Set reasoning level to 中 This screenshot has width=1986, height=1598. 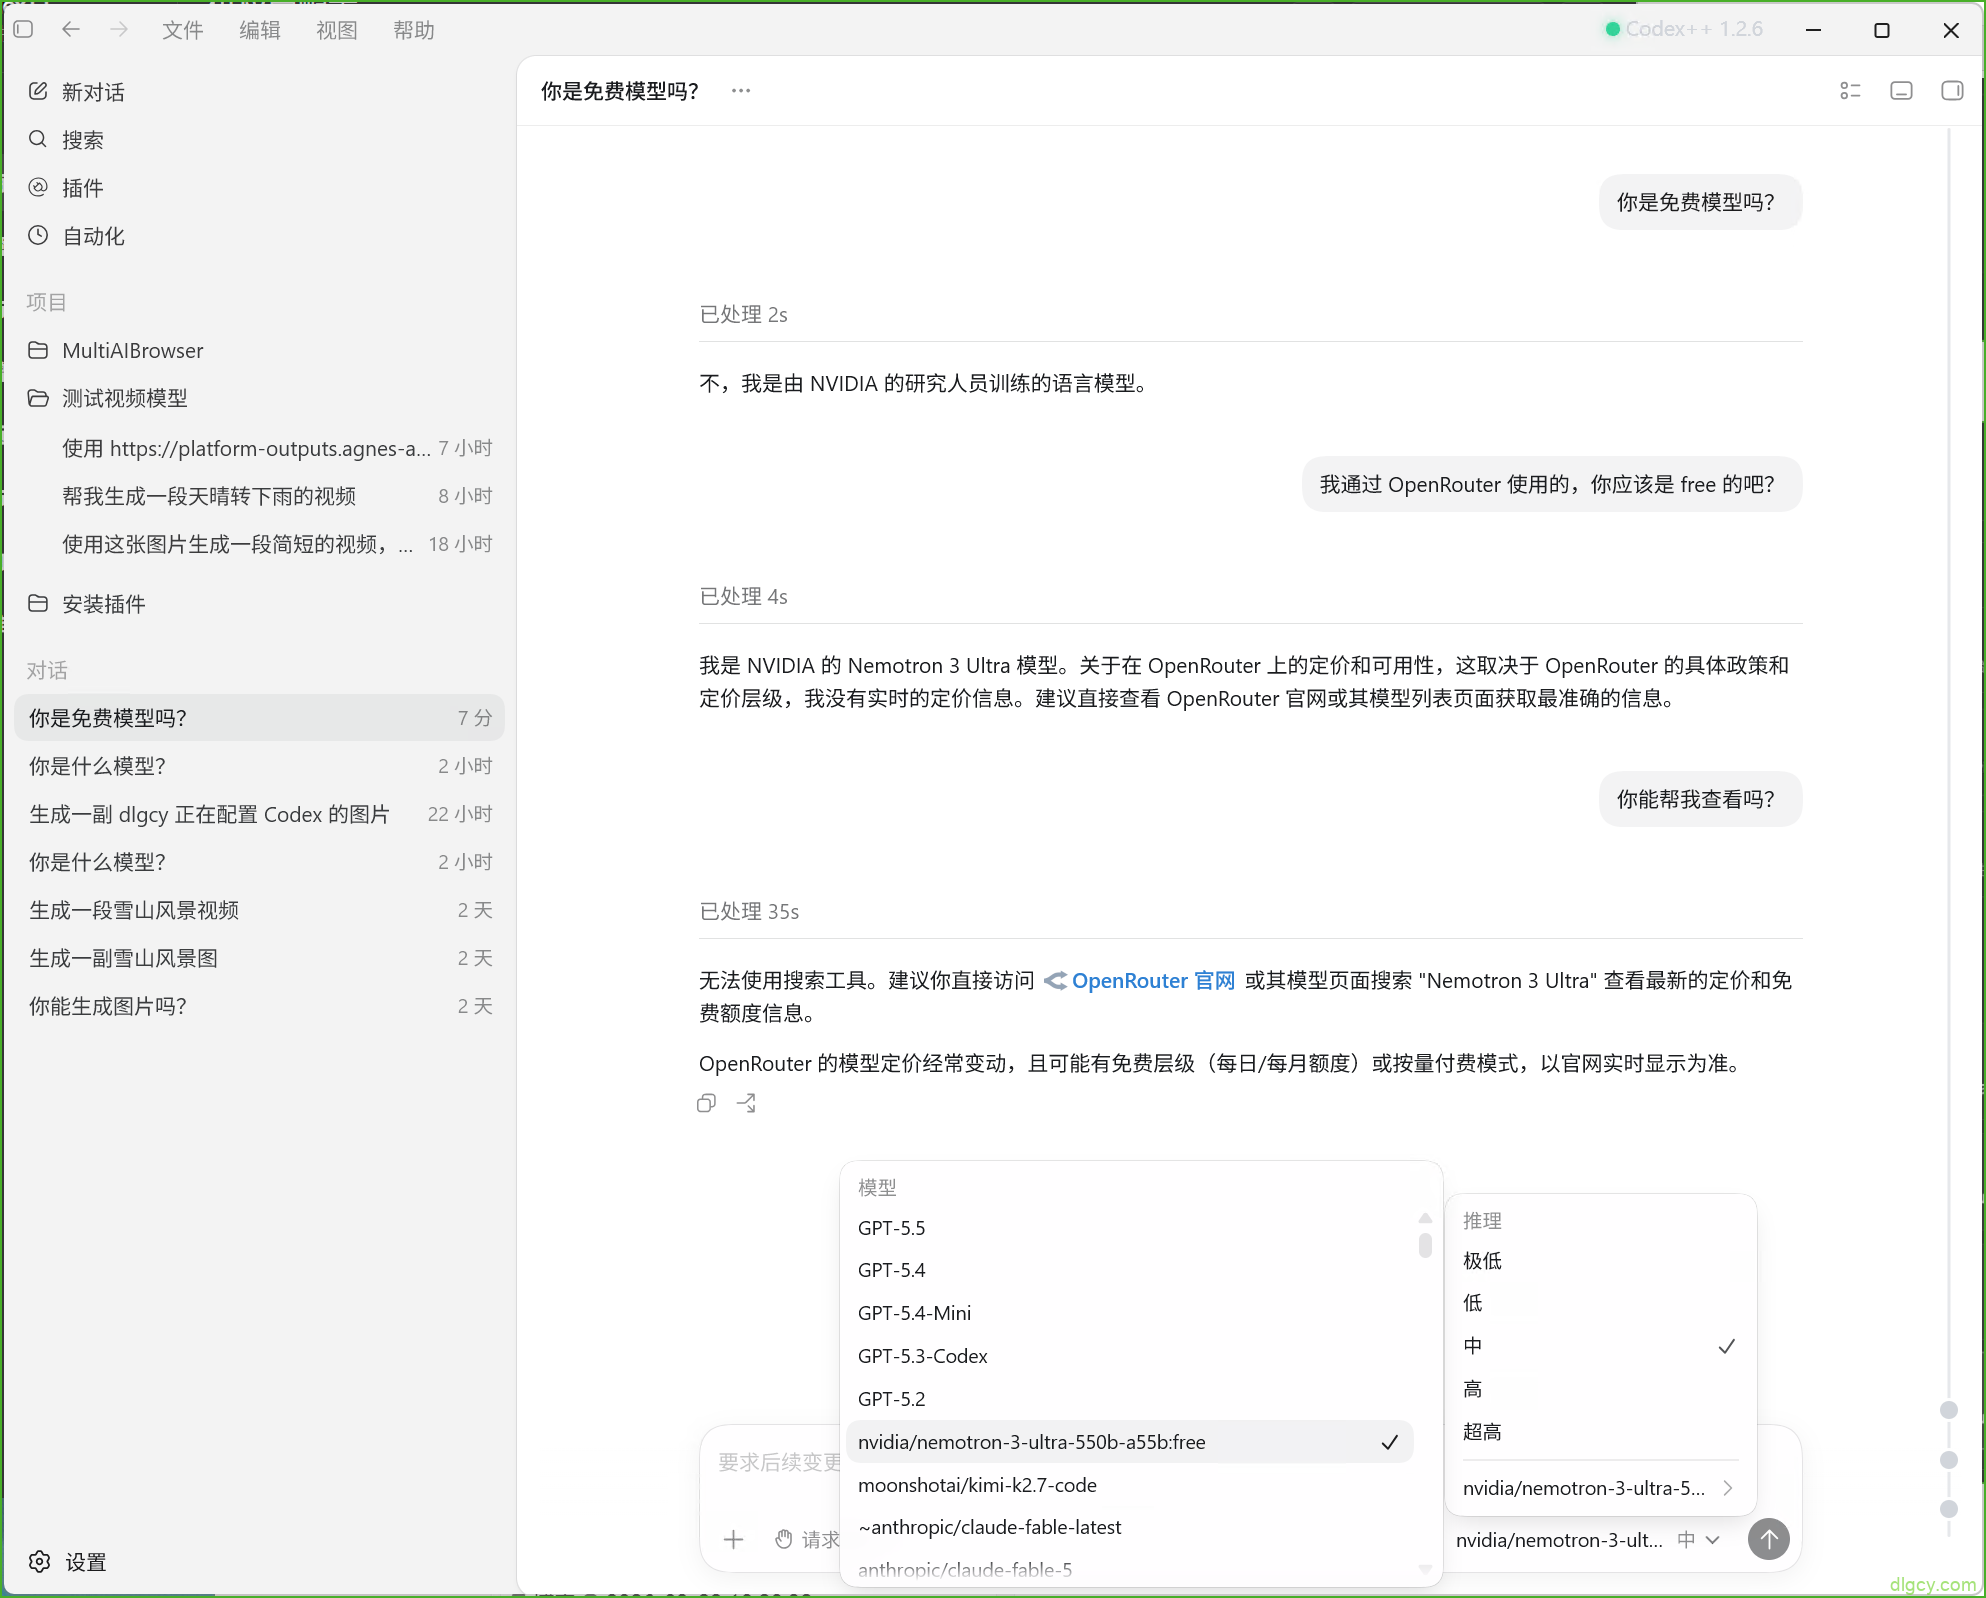click(x=1600, y=1346)
